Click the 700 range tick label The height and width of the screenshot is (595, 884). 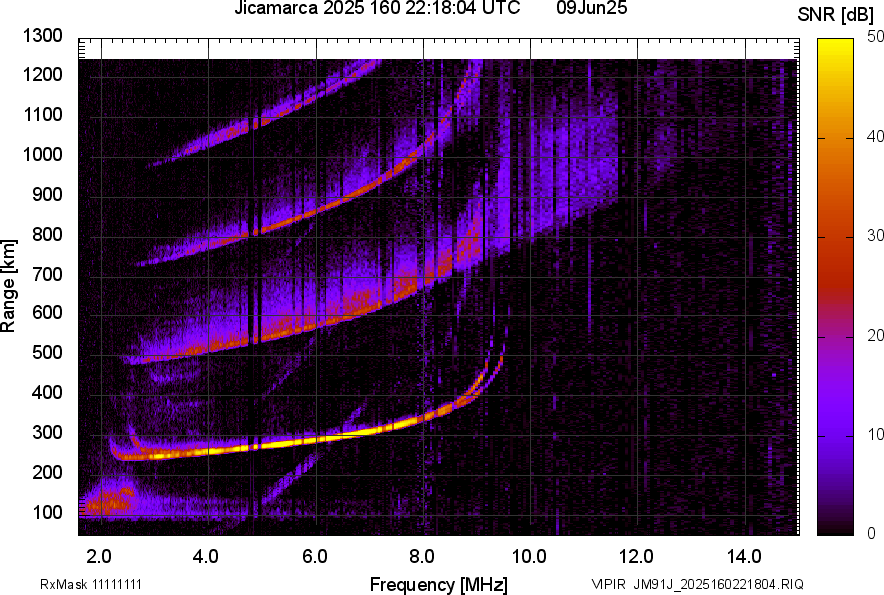[47, 274]
